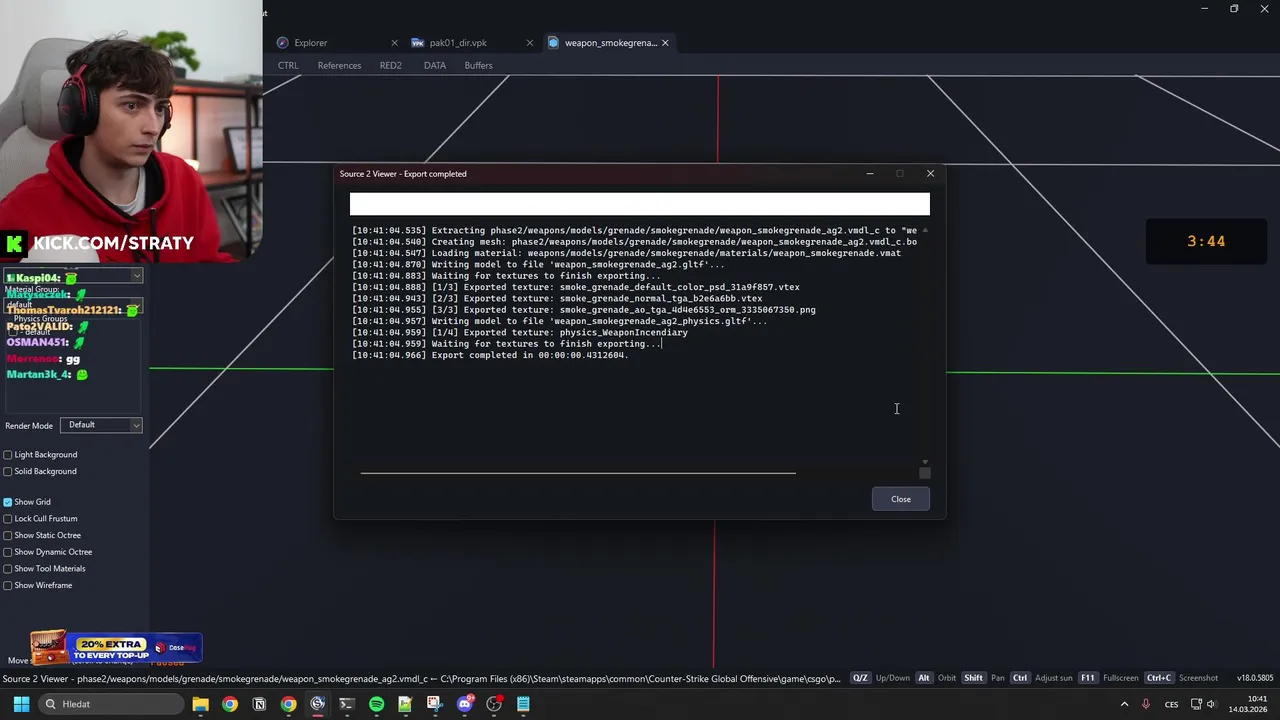Open the CTRL sub-tab

288,65
